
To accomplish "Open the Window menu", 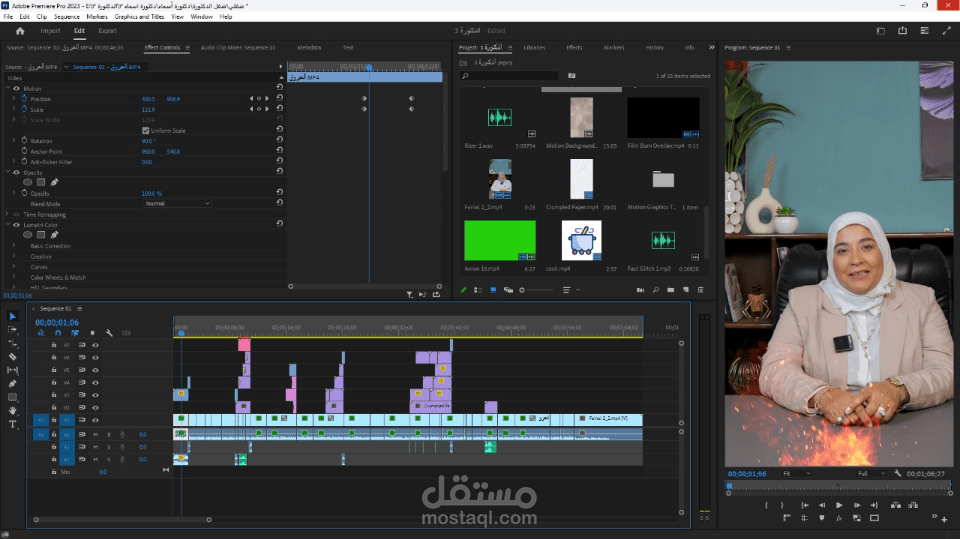I will point(201,17).
